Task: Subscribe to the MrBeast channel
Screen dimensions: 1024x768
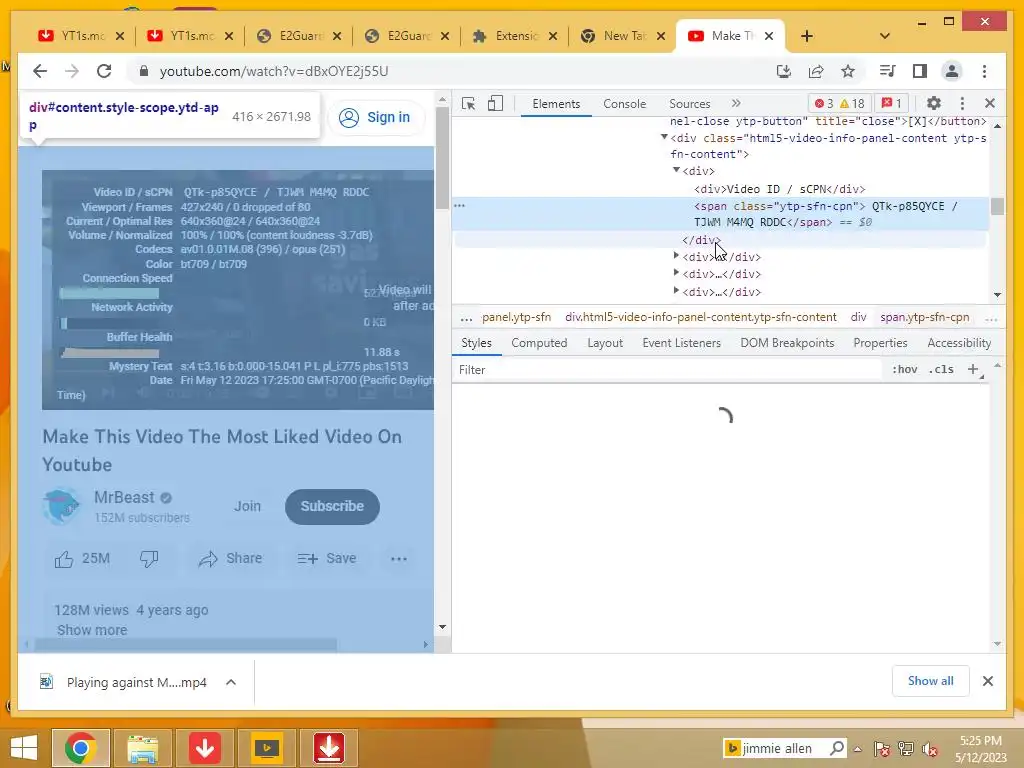Action: (x=332, y=506)
